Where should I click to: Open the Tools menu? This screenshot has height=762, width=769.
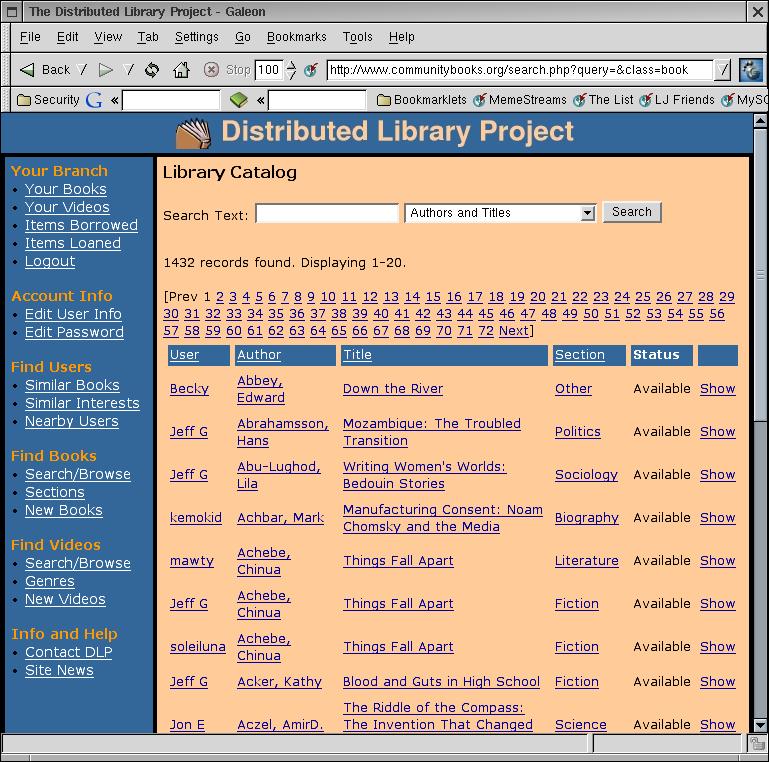tap(358, 37)
